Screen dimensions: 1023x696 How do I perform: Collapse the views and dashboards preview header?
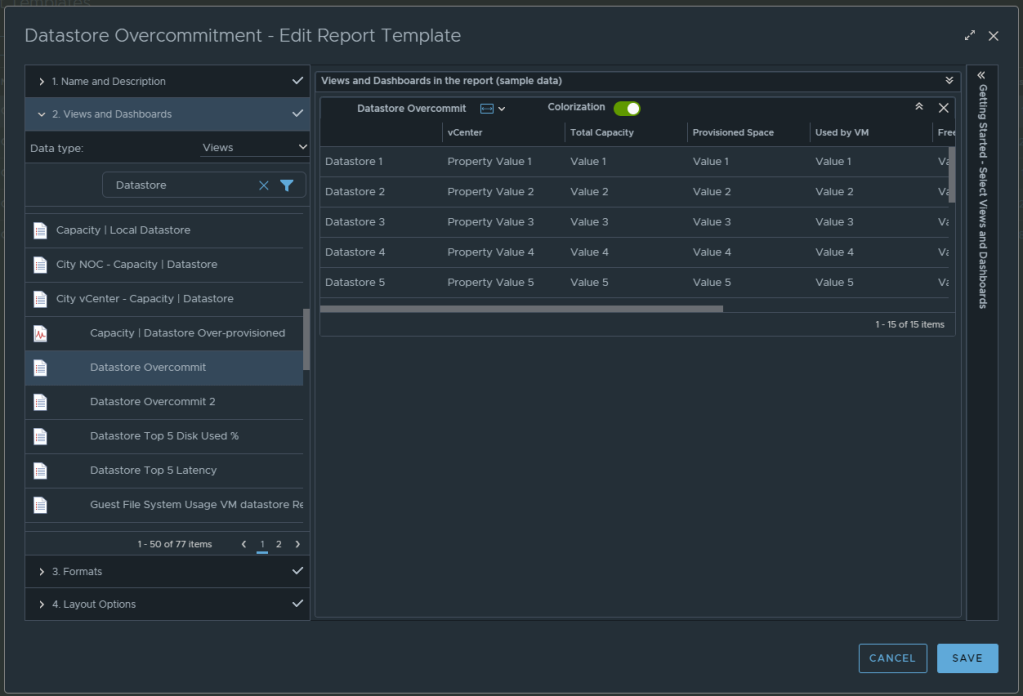click(949, 81)
